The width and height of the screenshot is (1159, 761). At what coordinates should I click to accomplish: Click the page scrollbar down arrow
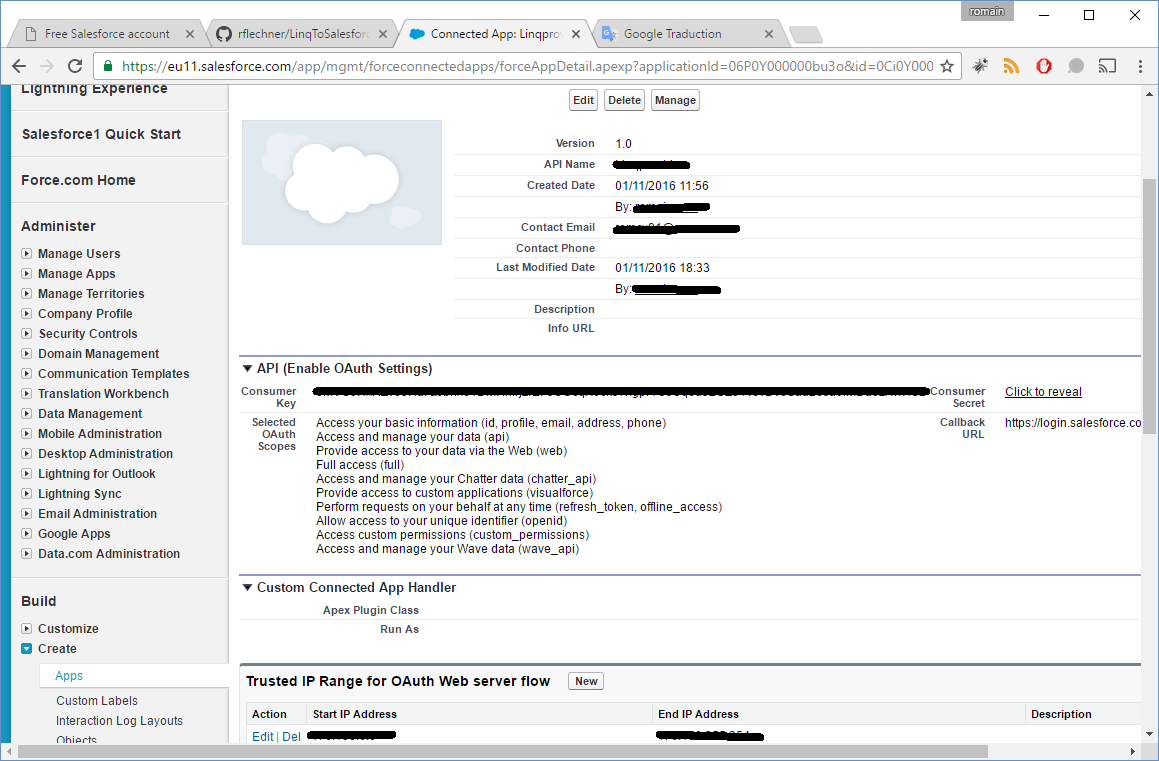tap(1149, 734)
